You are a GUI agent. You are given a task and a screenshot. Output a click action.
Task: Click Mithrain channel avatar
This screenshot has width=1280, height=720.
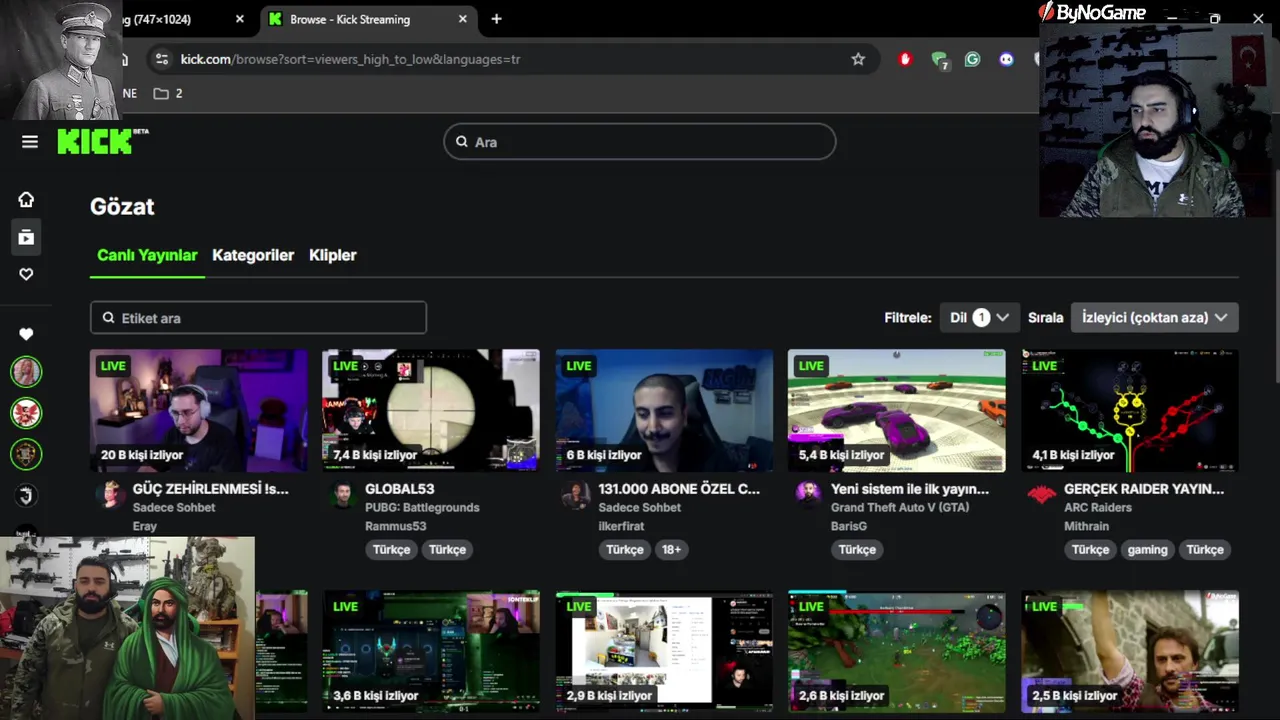(x=1042, y=496)
